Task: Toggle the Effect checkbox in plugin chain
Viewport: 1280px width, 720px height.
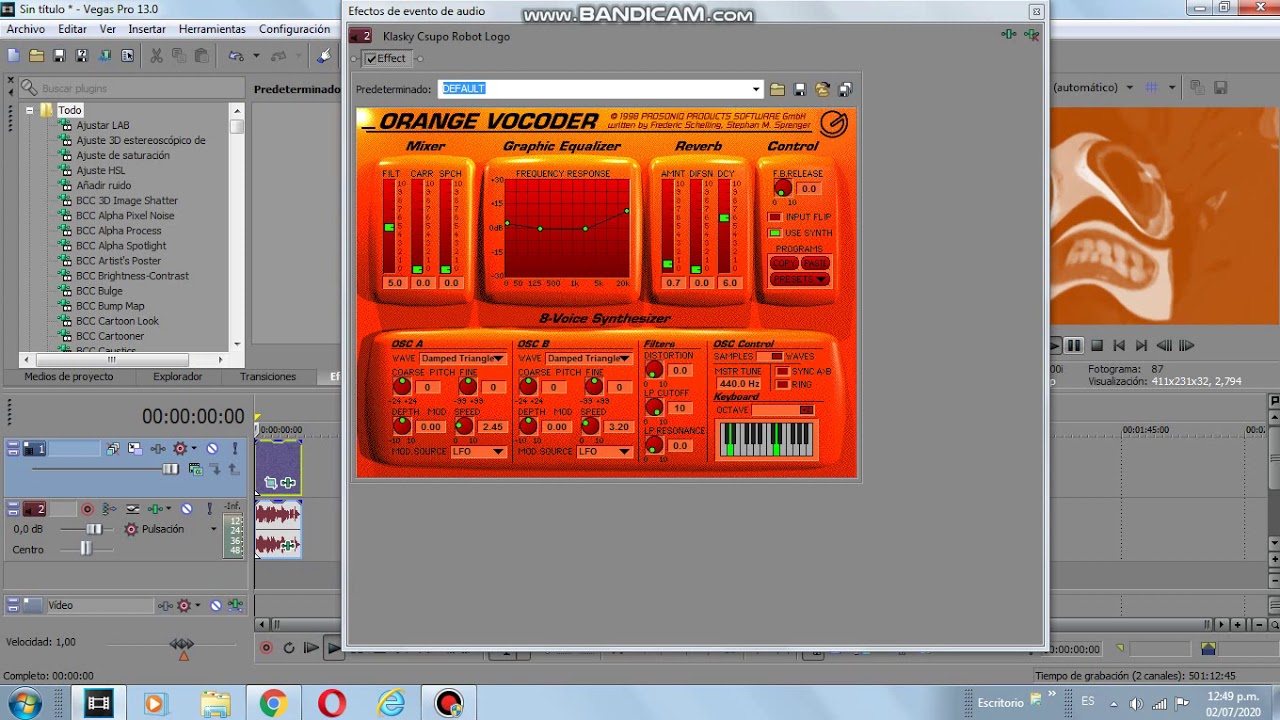Action: [372, 59]
